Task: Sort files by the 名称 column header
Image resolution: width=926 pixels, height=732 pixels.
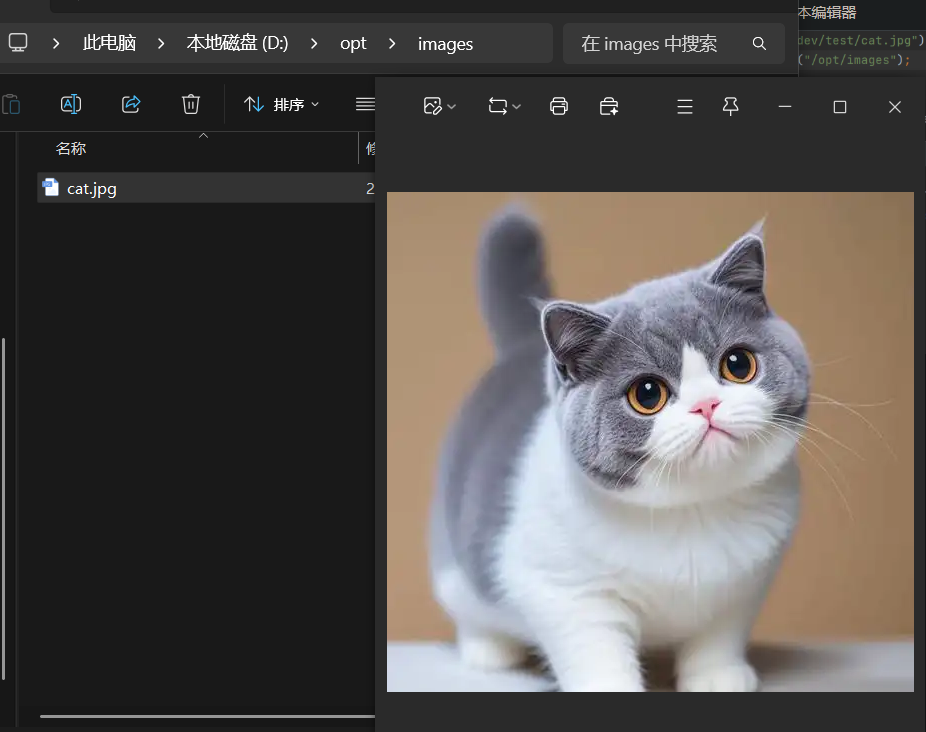Action: click(71, 147)
